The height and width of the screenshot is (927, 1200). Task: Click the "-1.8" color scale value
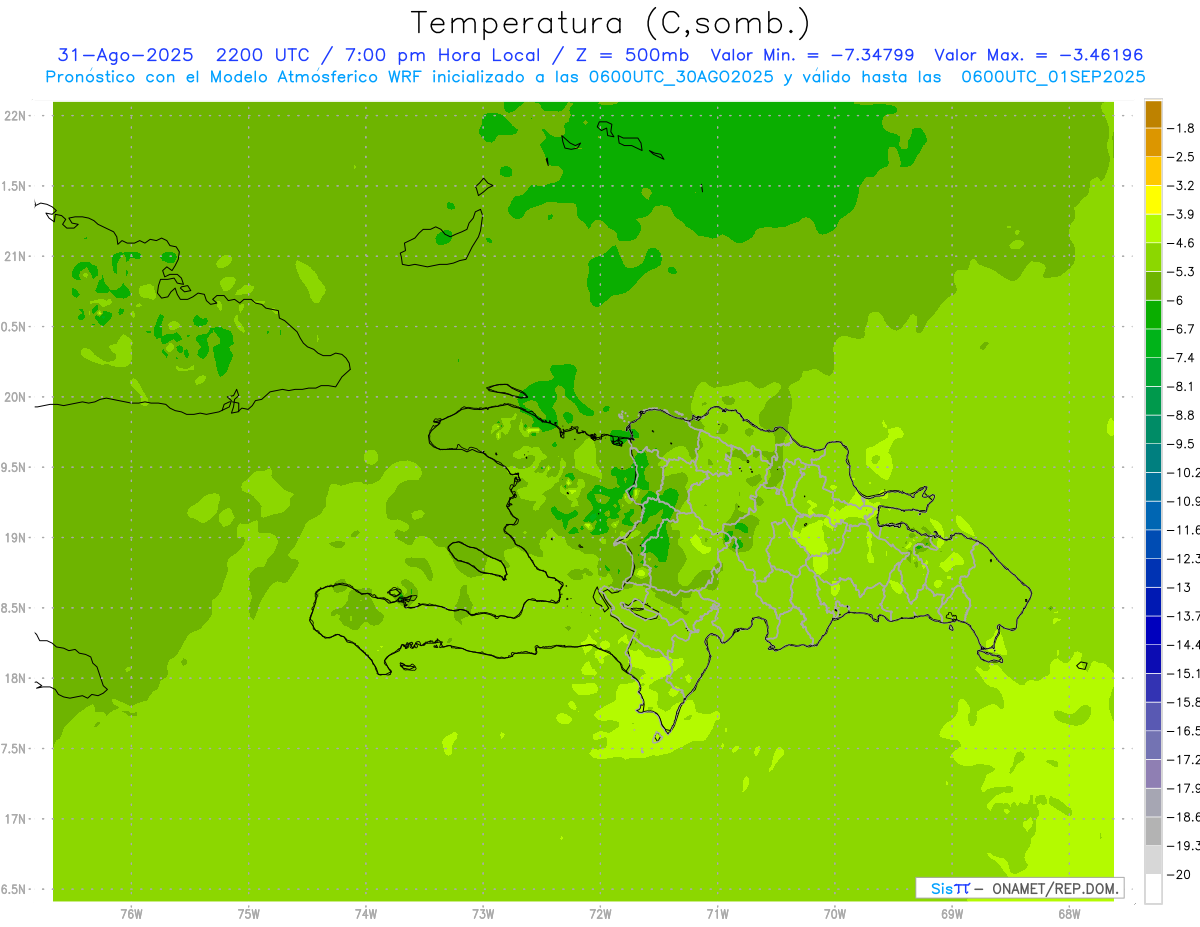[1183, 128]
